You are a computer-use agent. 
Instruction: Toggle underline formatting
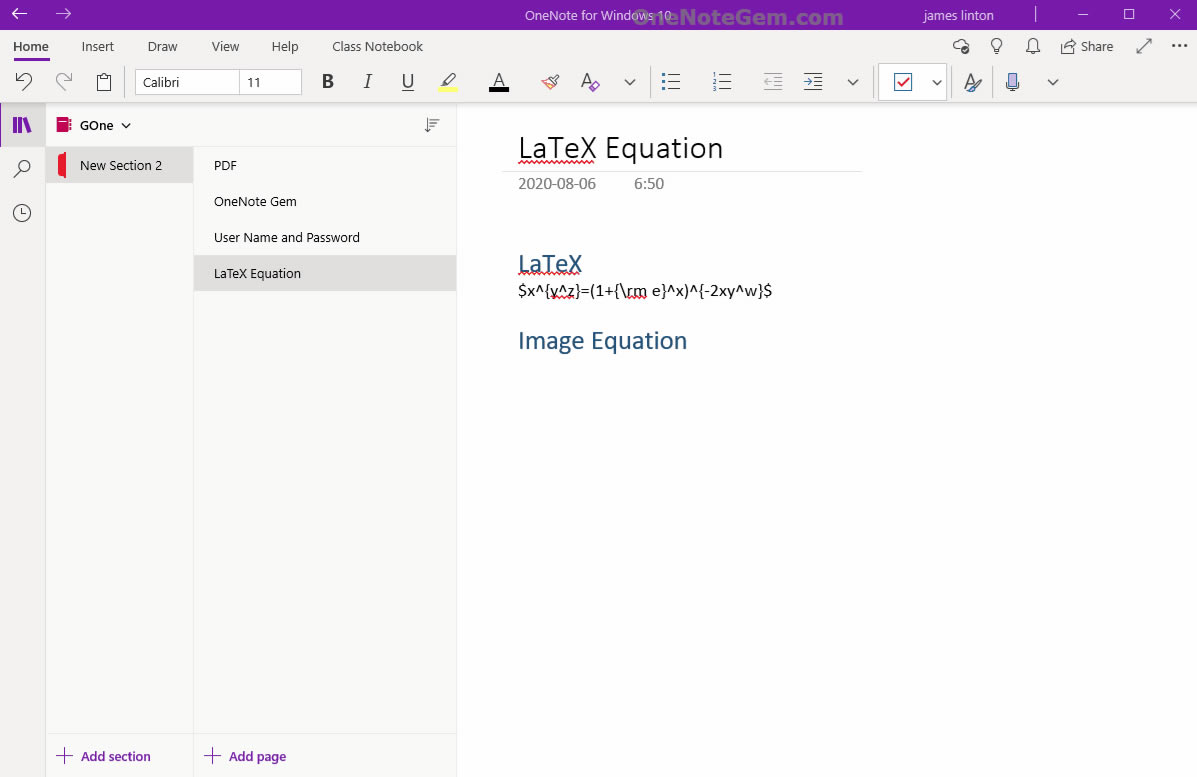(407, 82)
